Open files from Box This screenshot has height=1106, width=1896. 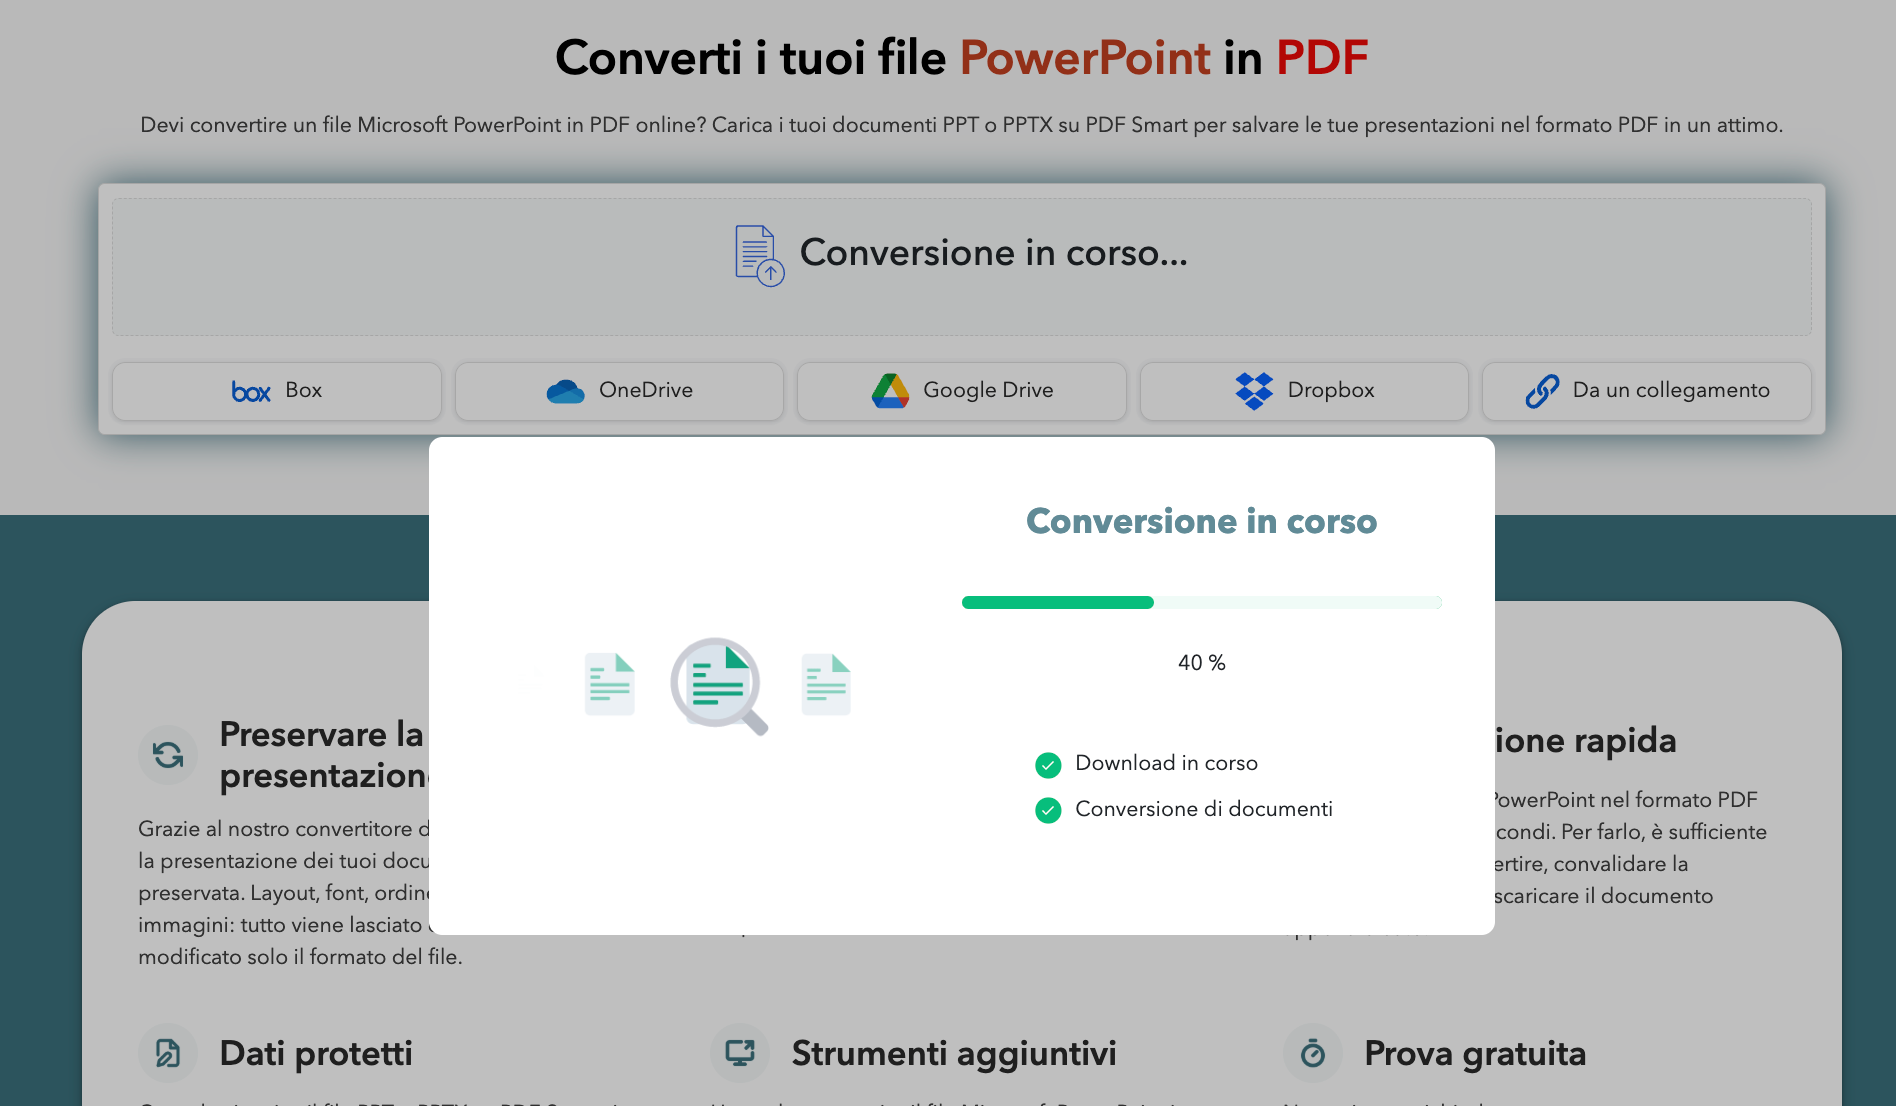coord(276,391)
